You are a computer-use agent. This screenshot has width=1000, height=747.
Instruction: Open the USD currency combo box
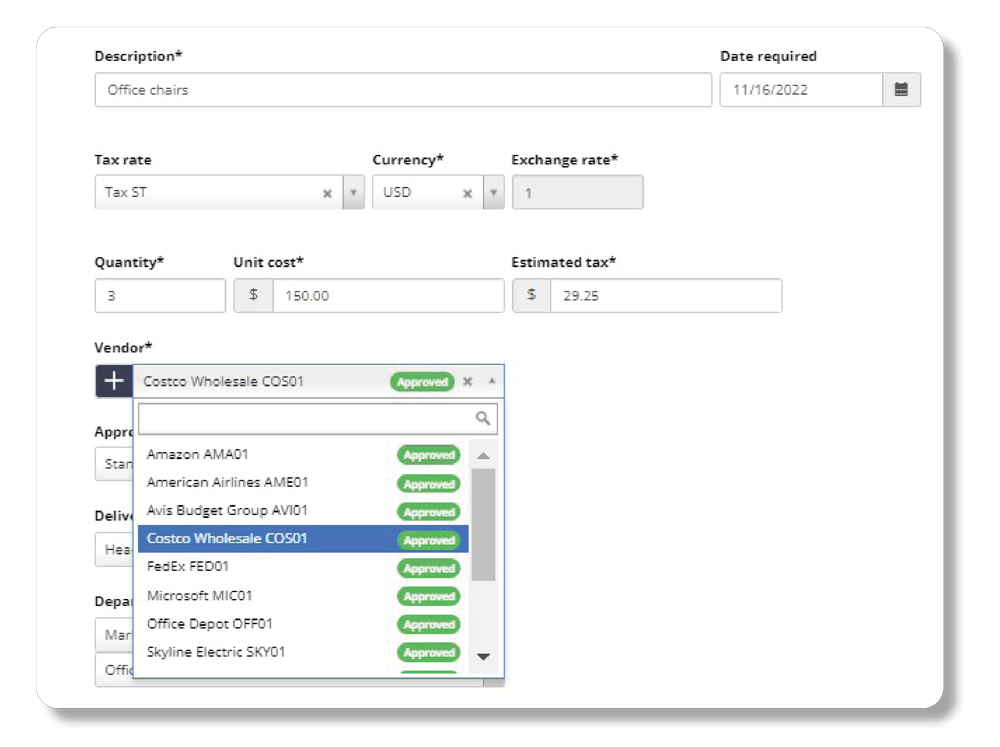click(439, 193)
